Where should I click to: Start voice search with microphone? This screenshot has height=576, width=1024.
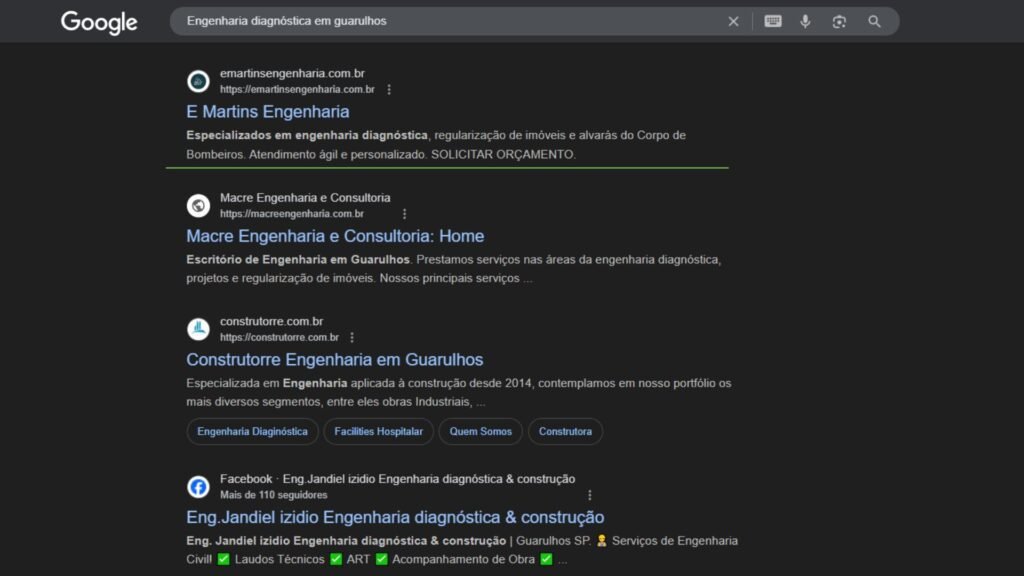805,21
